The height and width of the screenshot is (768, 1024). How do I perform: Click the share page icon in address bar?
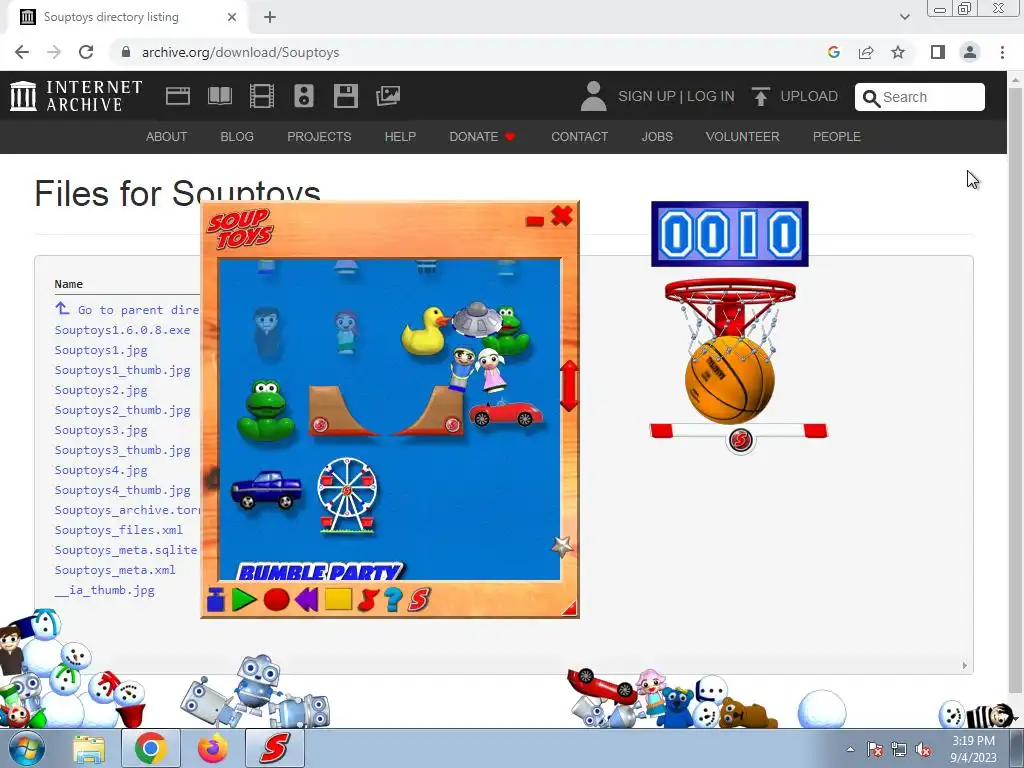(x=866, y=52)
